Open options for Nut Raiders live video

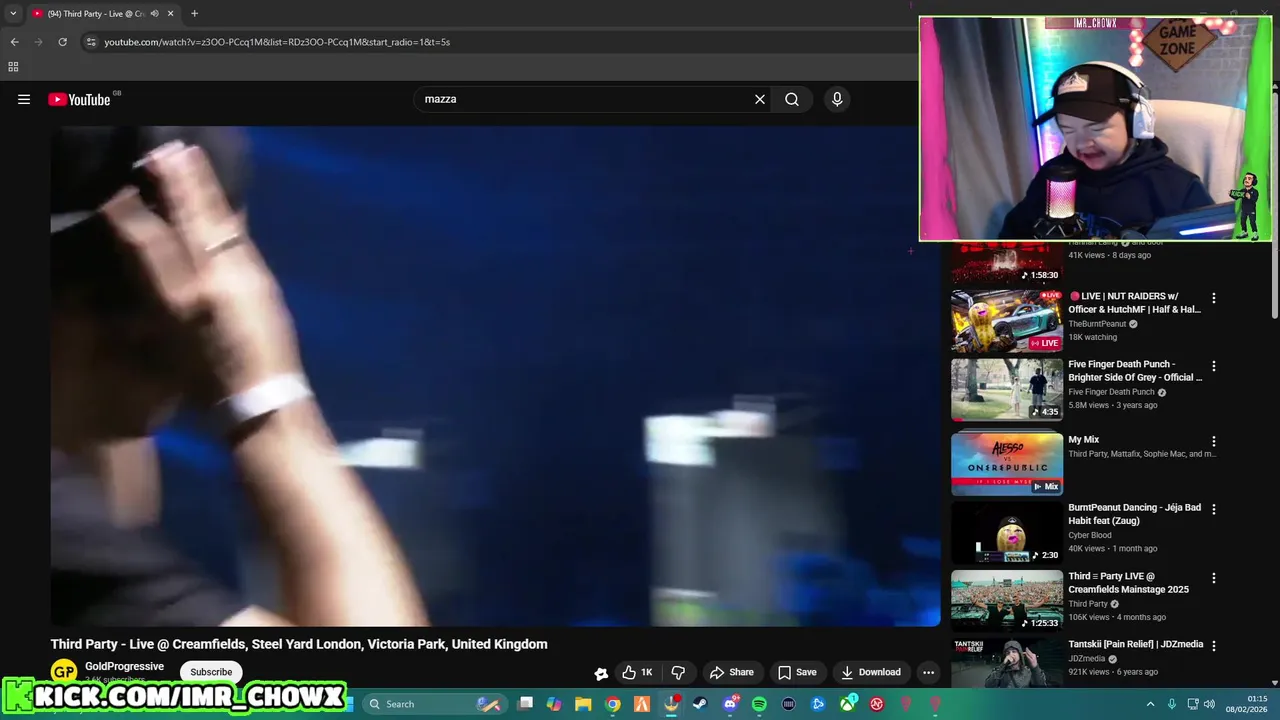pyautogui.click(x=1214, y=298)
